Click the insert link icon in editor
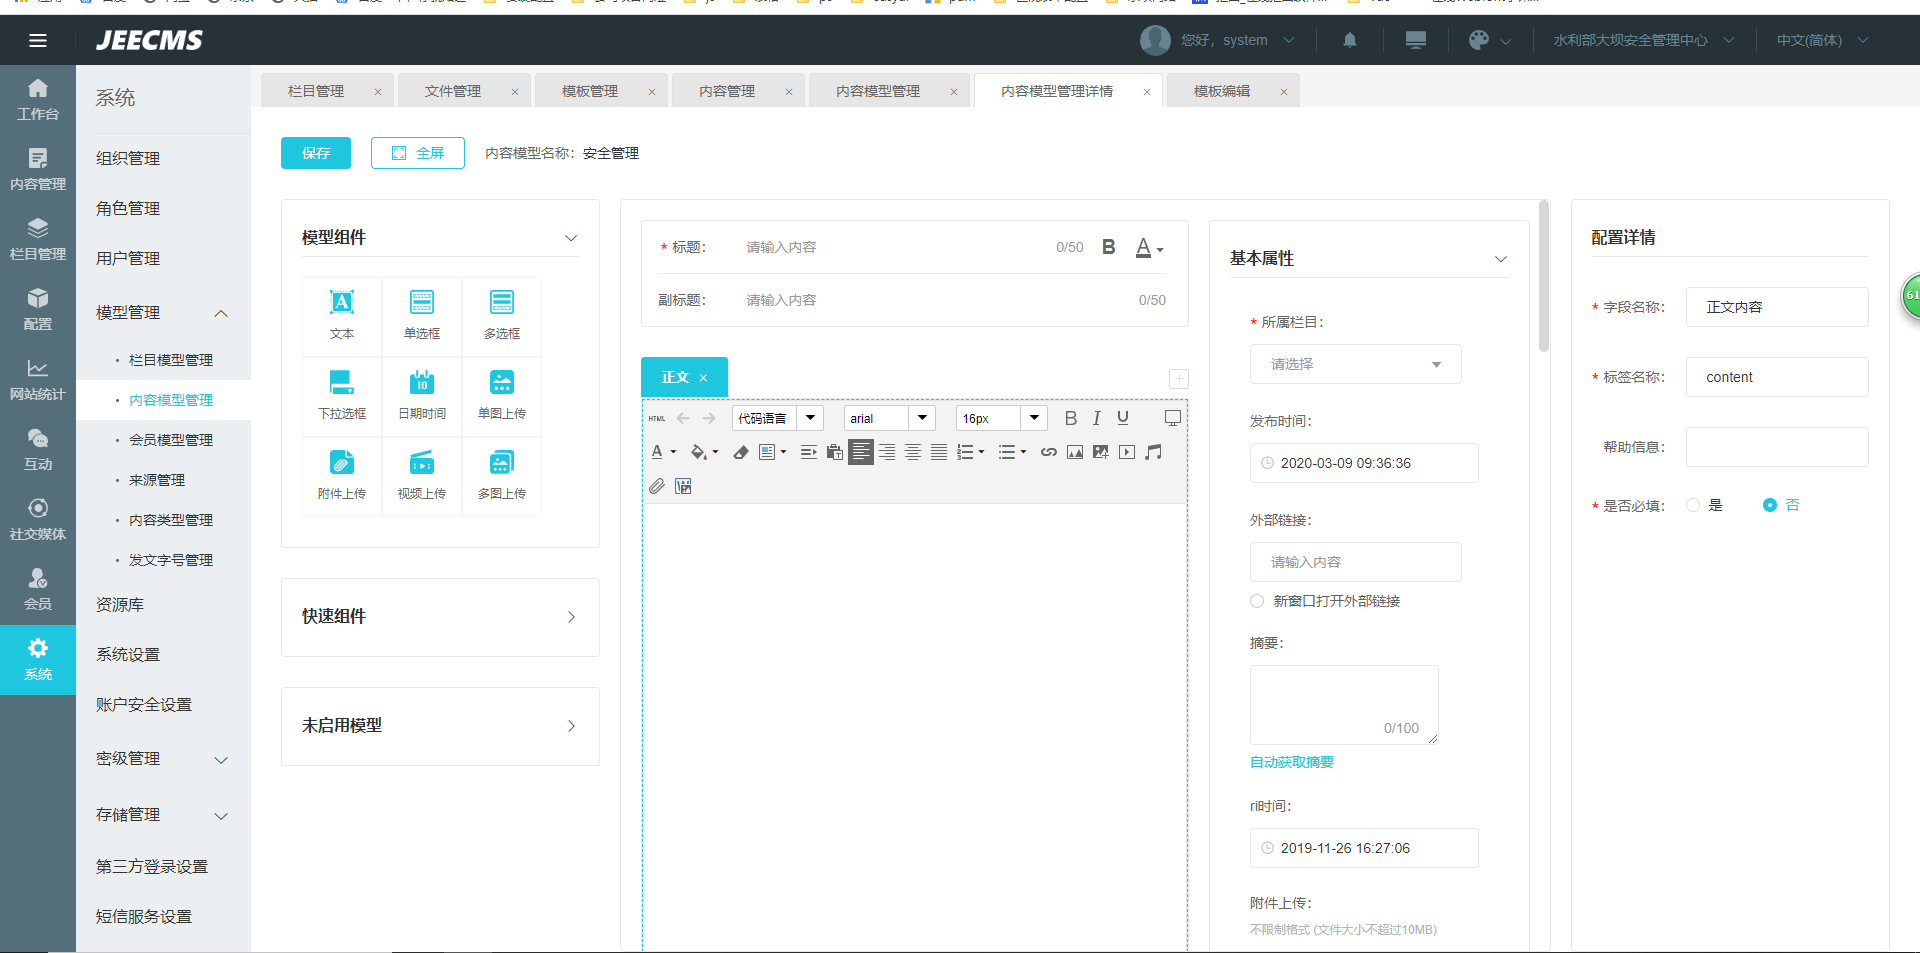Image resolution: width=1920 pixels, height=953 pixels. coord(1048,452)
